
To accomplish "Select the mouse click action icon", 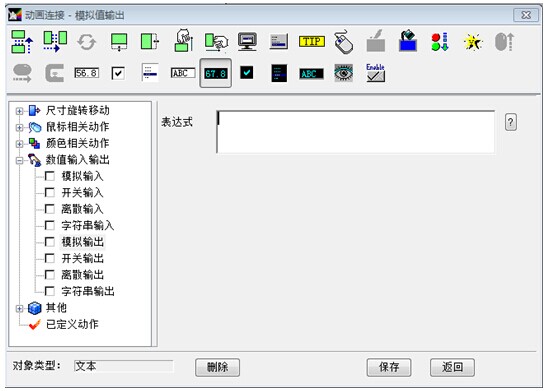I will pos(343,42).
